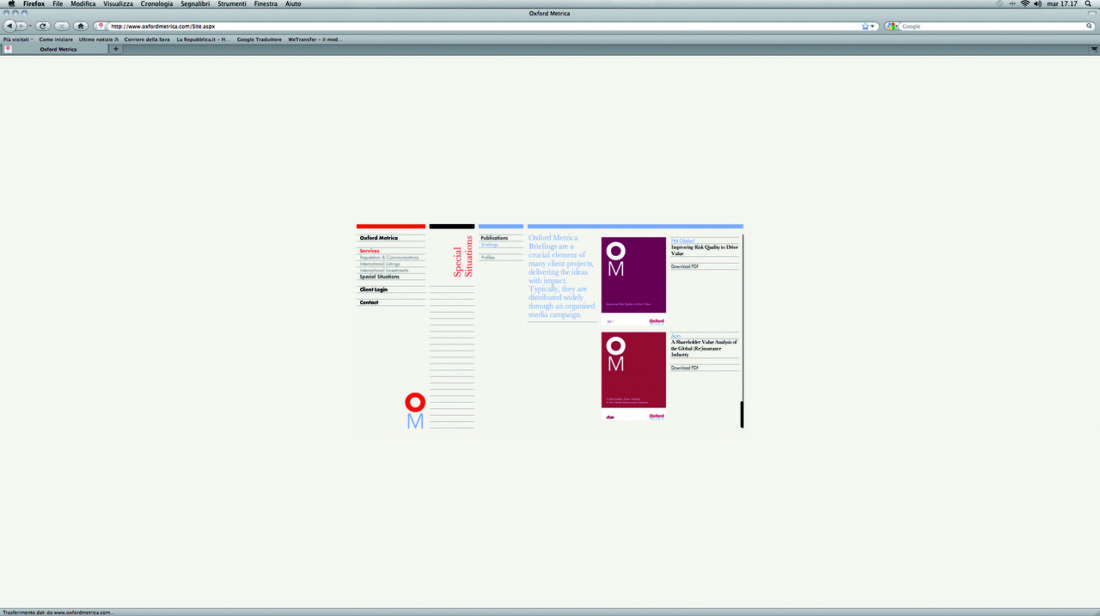Viewport: 1100px width, 616px height.
Task: Reload the current page
Action: pyautogui.click(x=43, y=26)
